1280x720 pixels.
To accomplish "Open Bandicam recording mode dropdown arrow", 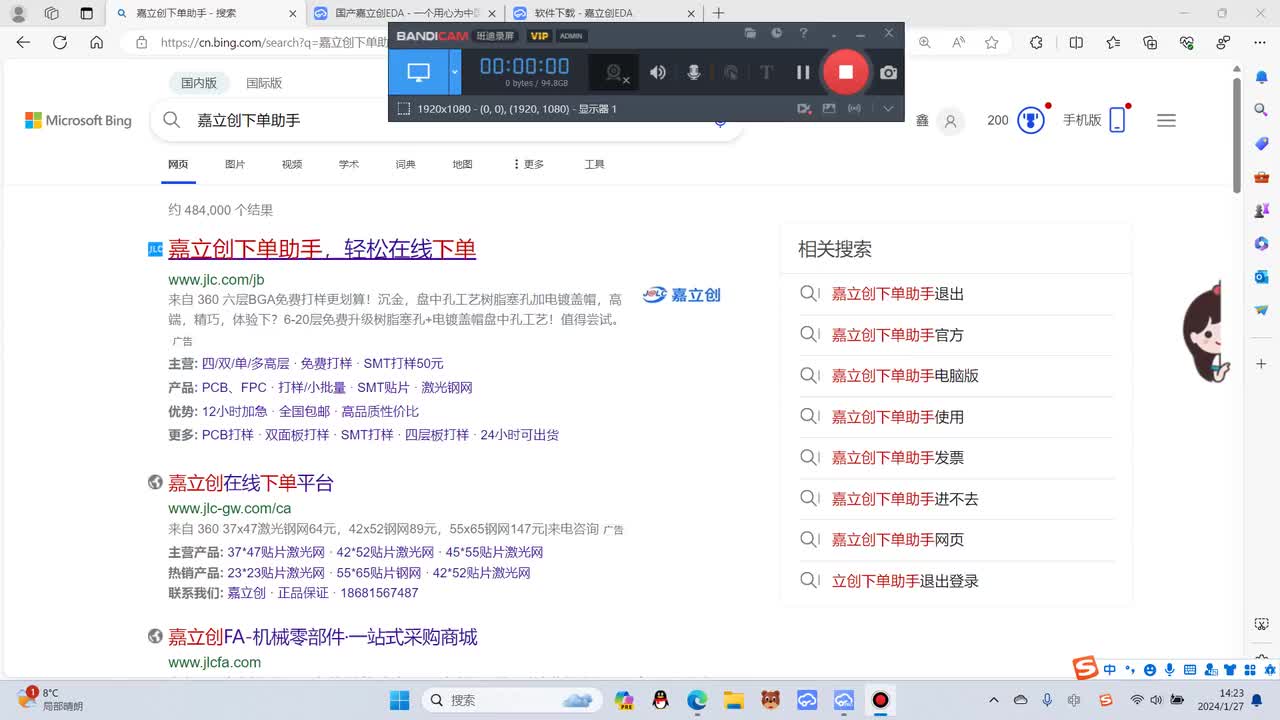I will click(x=455, y=72).
